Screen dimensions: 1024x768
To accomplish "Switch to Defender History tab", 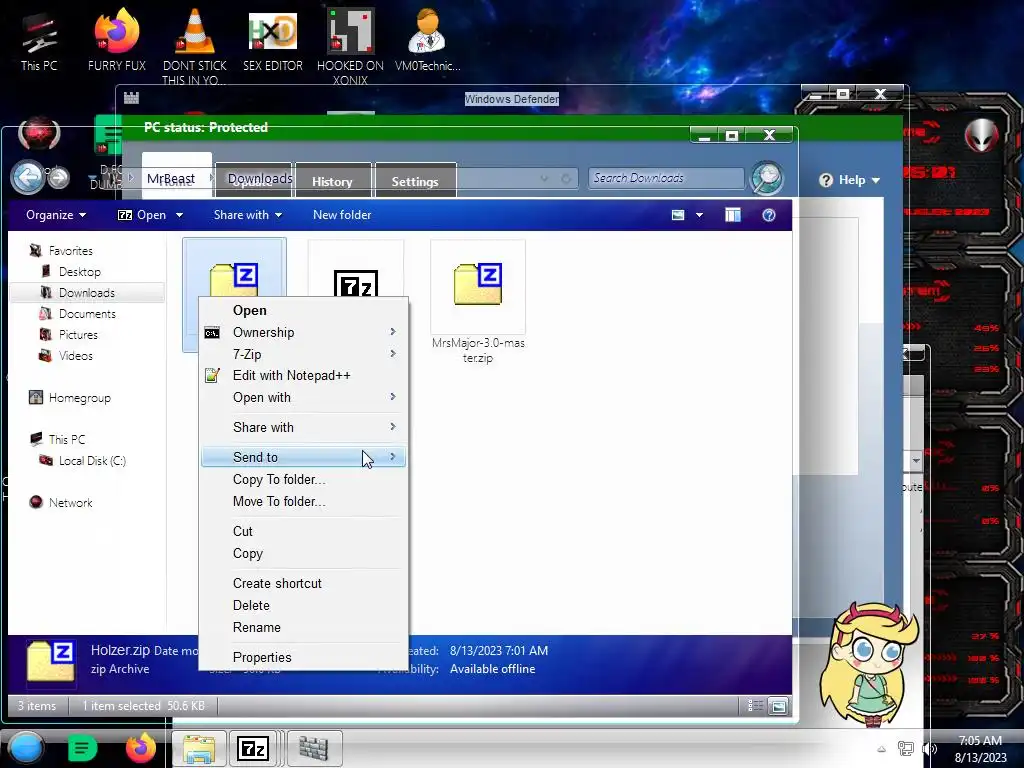I will coord(332,181).
